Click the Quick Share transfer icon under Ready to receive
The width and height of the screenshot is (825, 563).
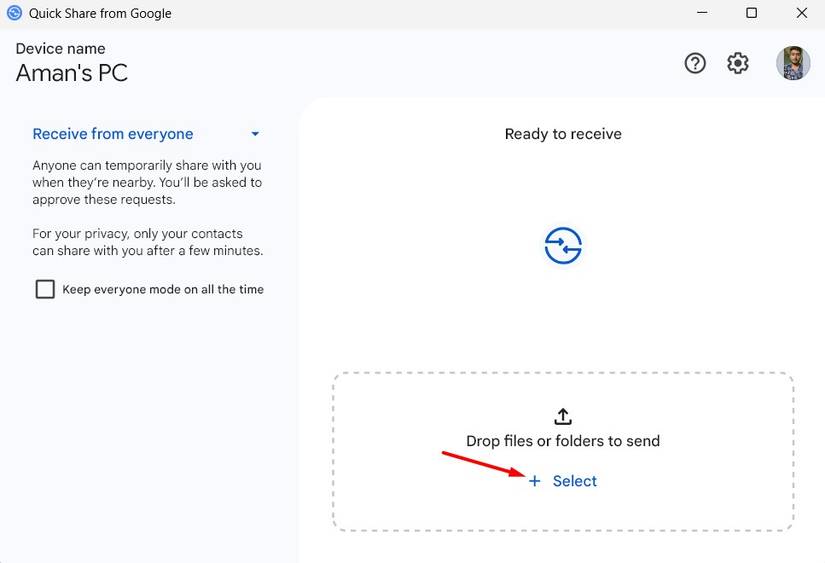[563, 246]
